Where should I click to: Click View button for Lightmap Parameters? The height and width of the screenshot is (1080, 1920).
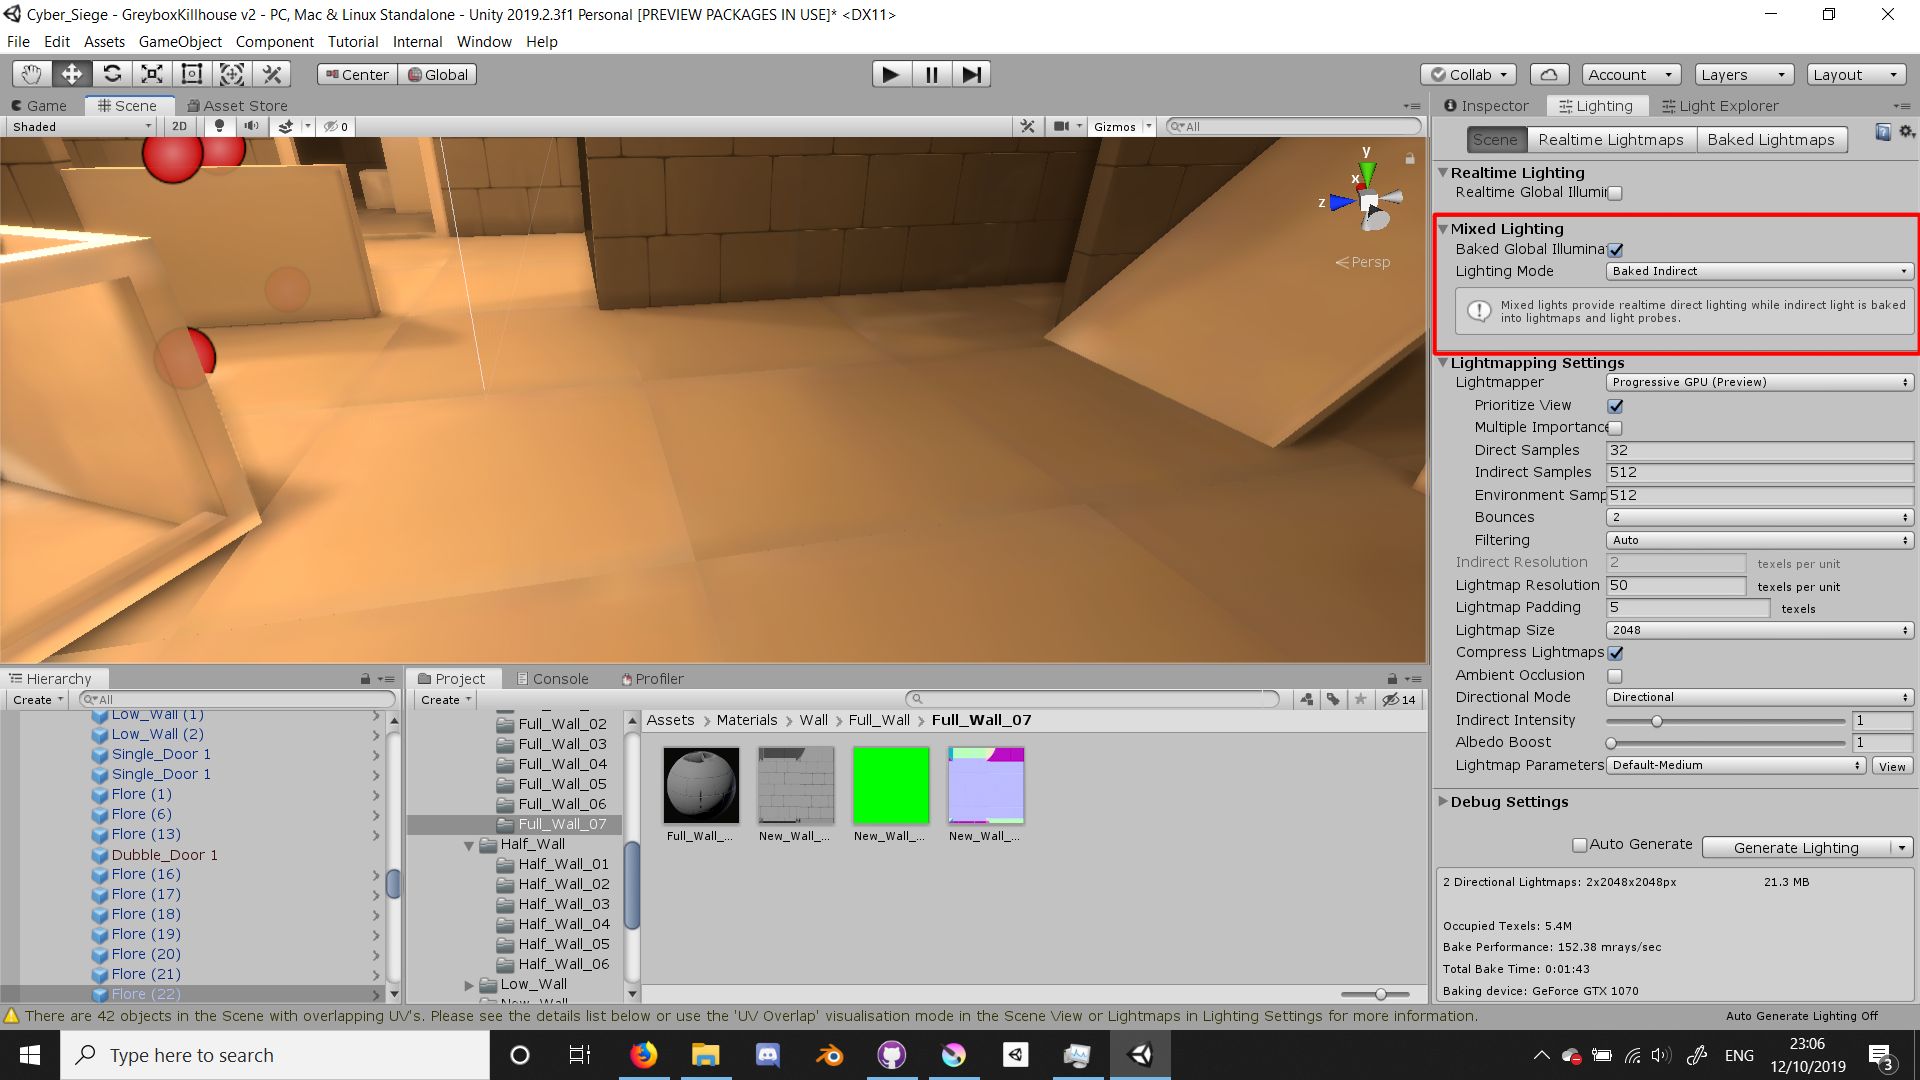(x=1892, y=766)
